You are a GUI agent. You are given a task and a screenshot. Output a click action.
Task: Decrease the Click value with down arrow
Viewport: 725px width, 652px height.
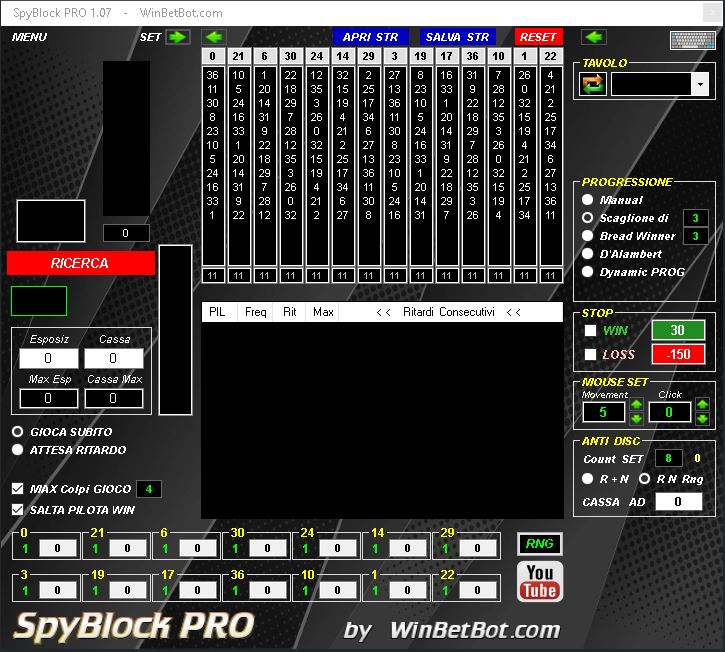click(x=701, y=418)
